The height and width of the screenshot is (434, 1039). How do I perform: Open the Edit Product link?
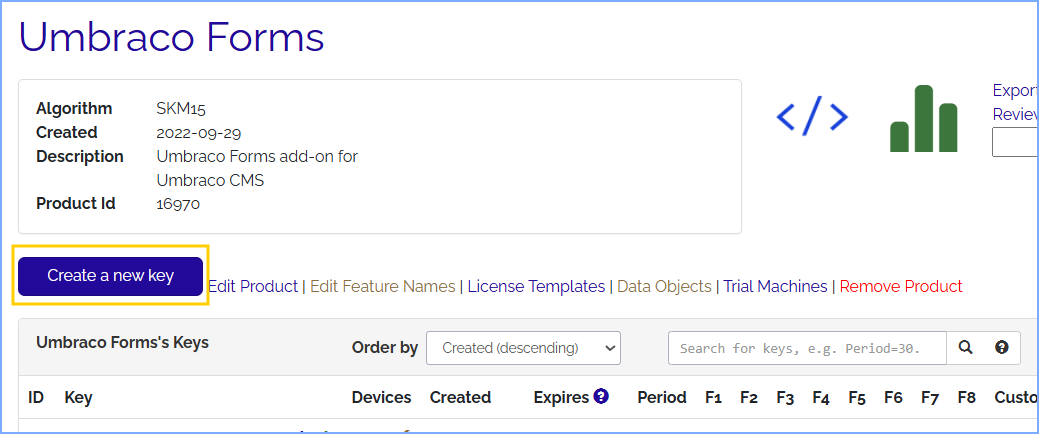click(x=253, y=286)
